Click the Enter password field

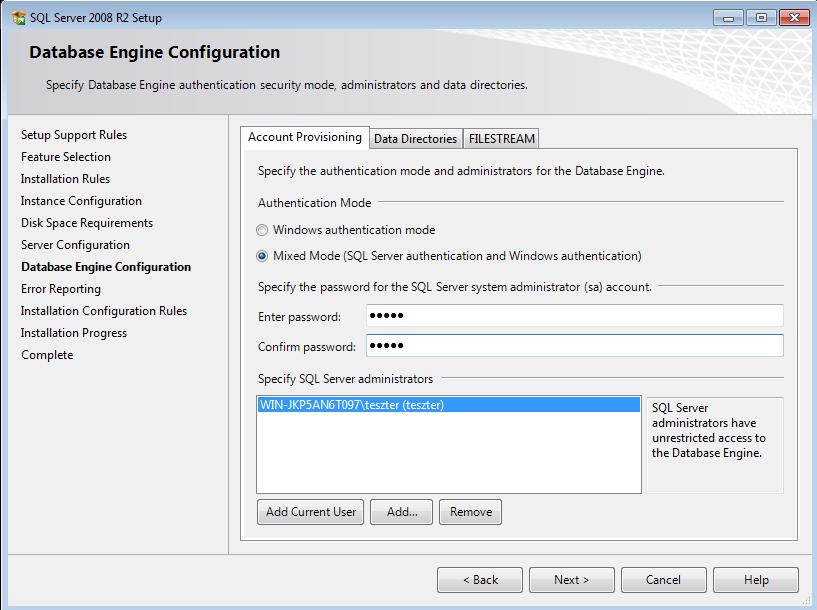(x=575, y=316)
